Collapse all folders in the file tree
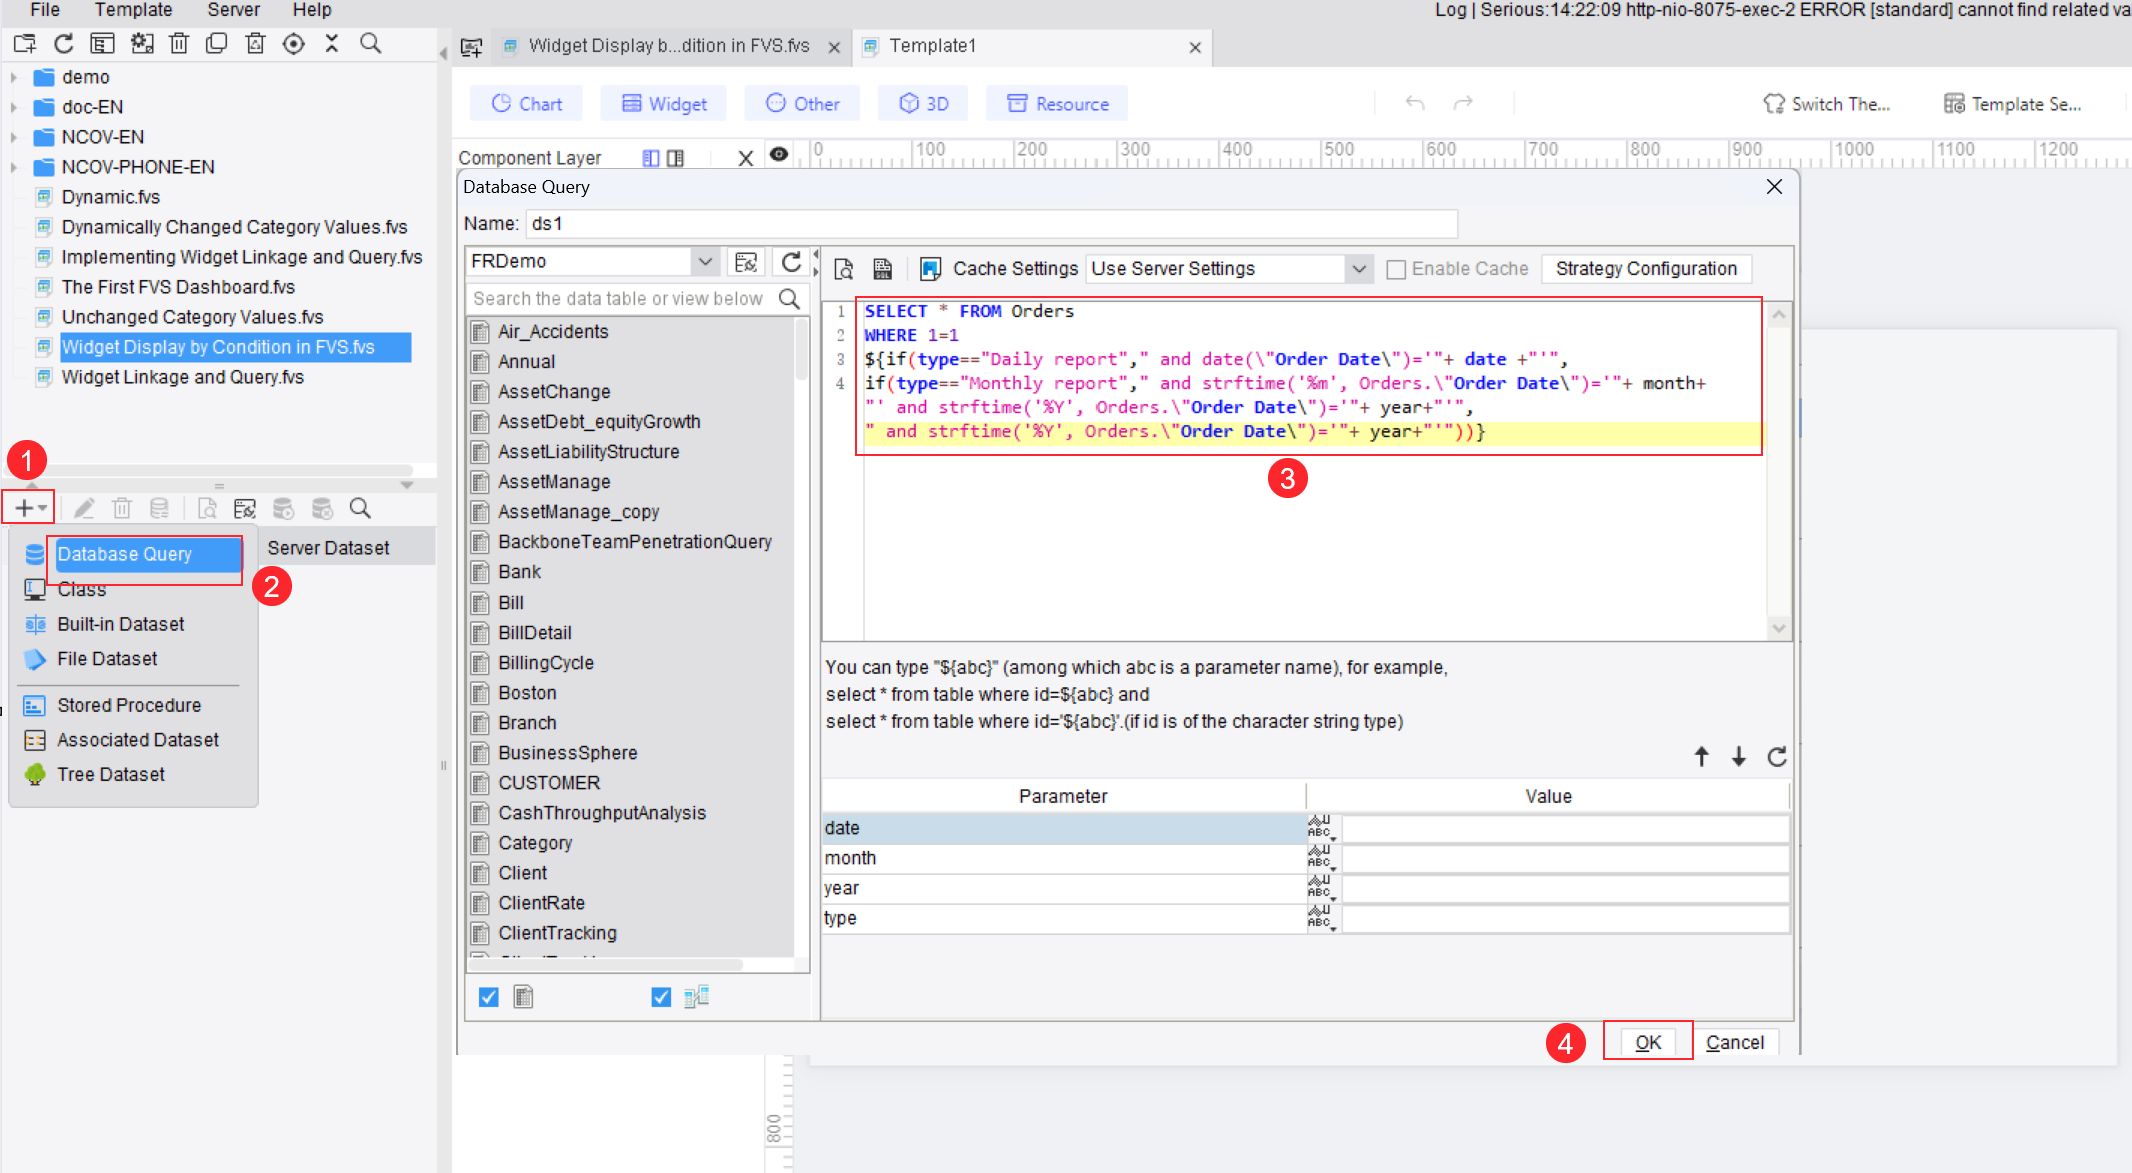 (332, 44)
